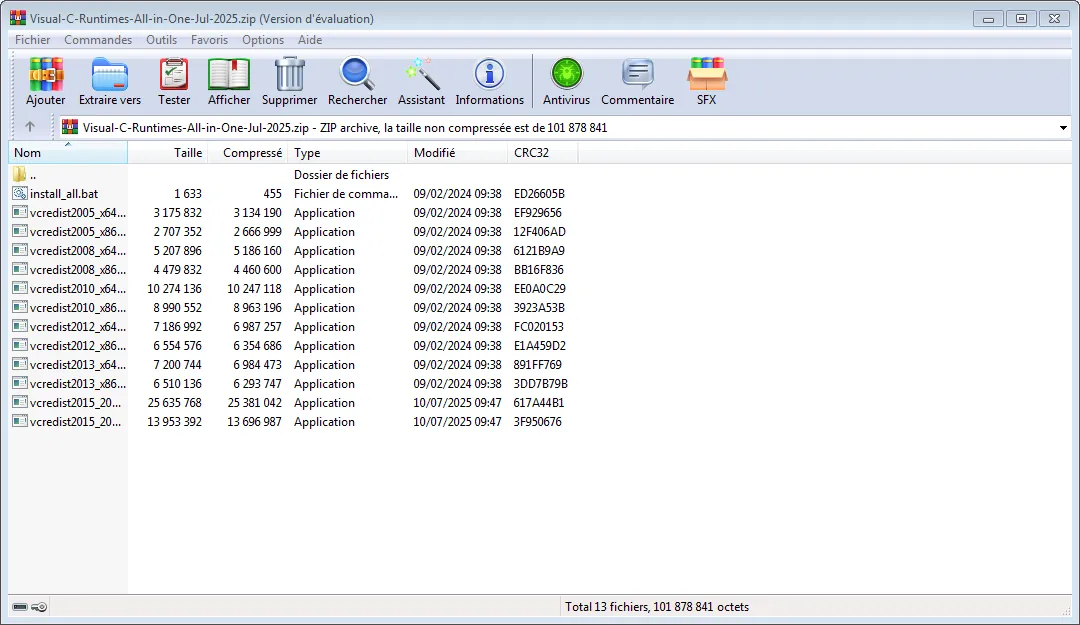This screenshot has height=625, width=1080.
Task: Open the Options menu
Action: coord(262,40)
